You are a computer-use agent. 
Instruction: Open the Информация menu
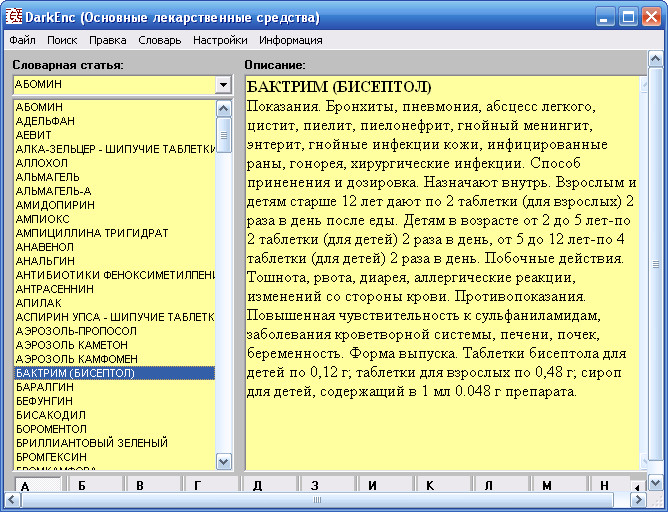290,41
